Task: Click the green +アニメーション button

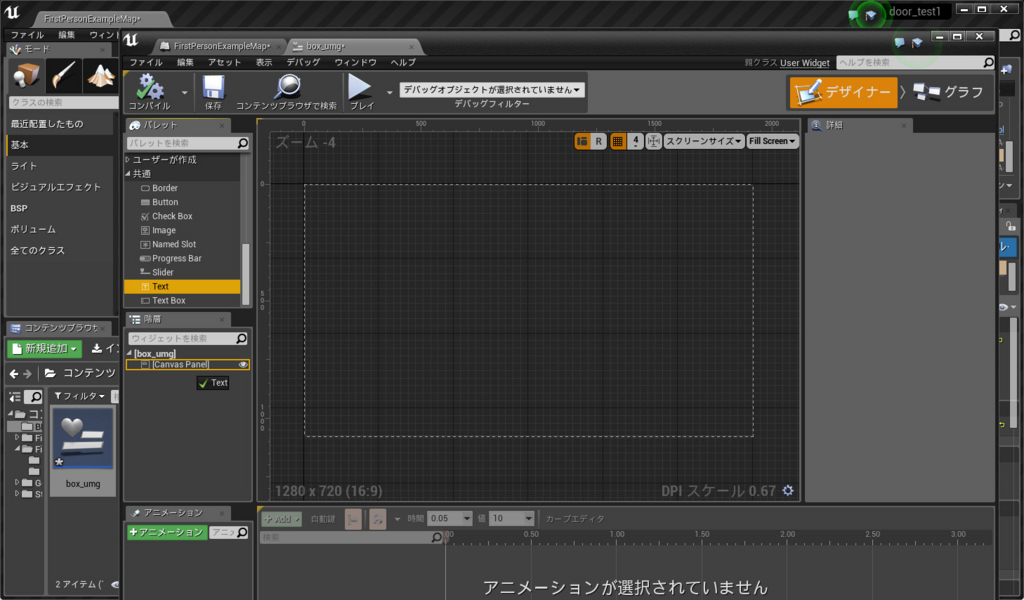Action: [x=167, y=532]
